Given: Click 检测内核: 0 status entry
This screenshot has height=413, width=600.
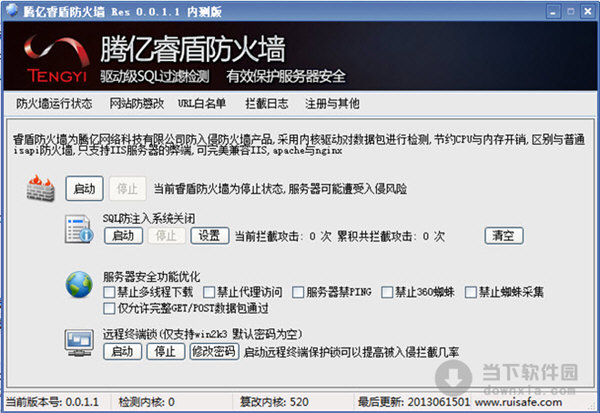Looking at the screenshot, I should (x=147, y=402).
